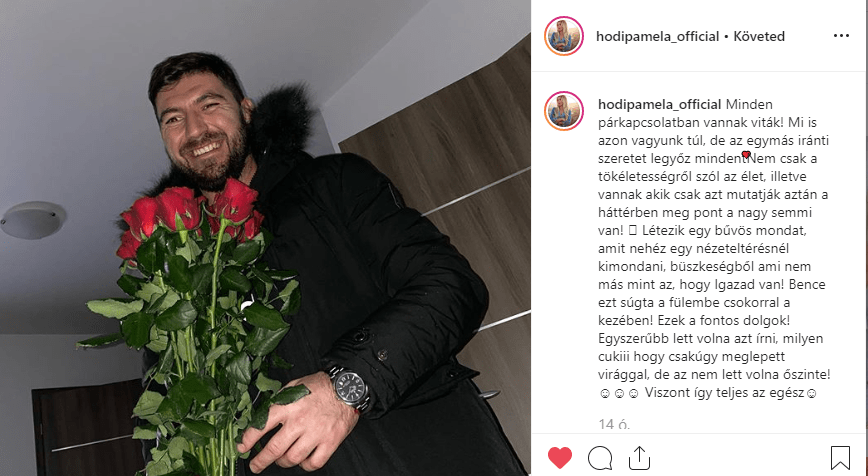Unlike the post with the red heart
This screenshot has width=868, height=476.
(x=560, y=458)
